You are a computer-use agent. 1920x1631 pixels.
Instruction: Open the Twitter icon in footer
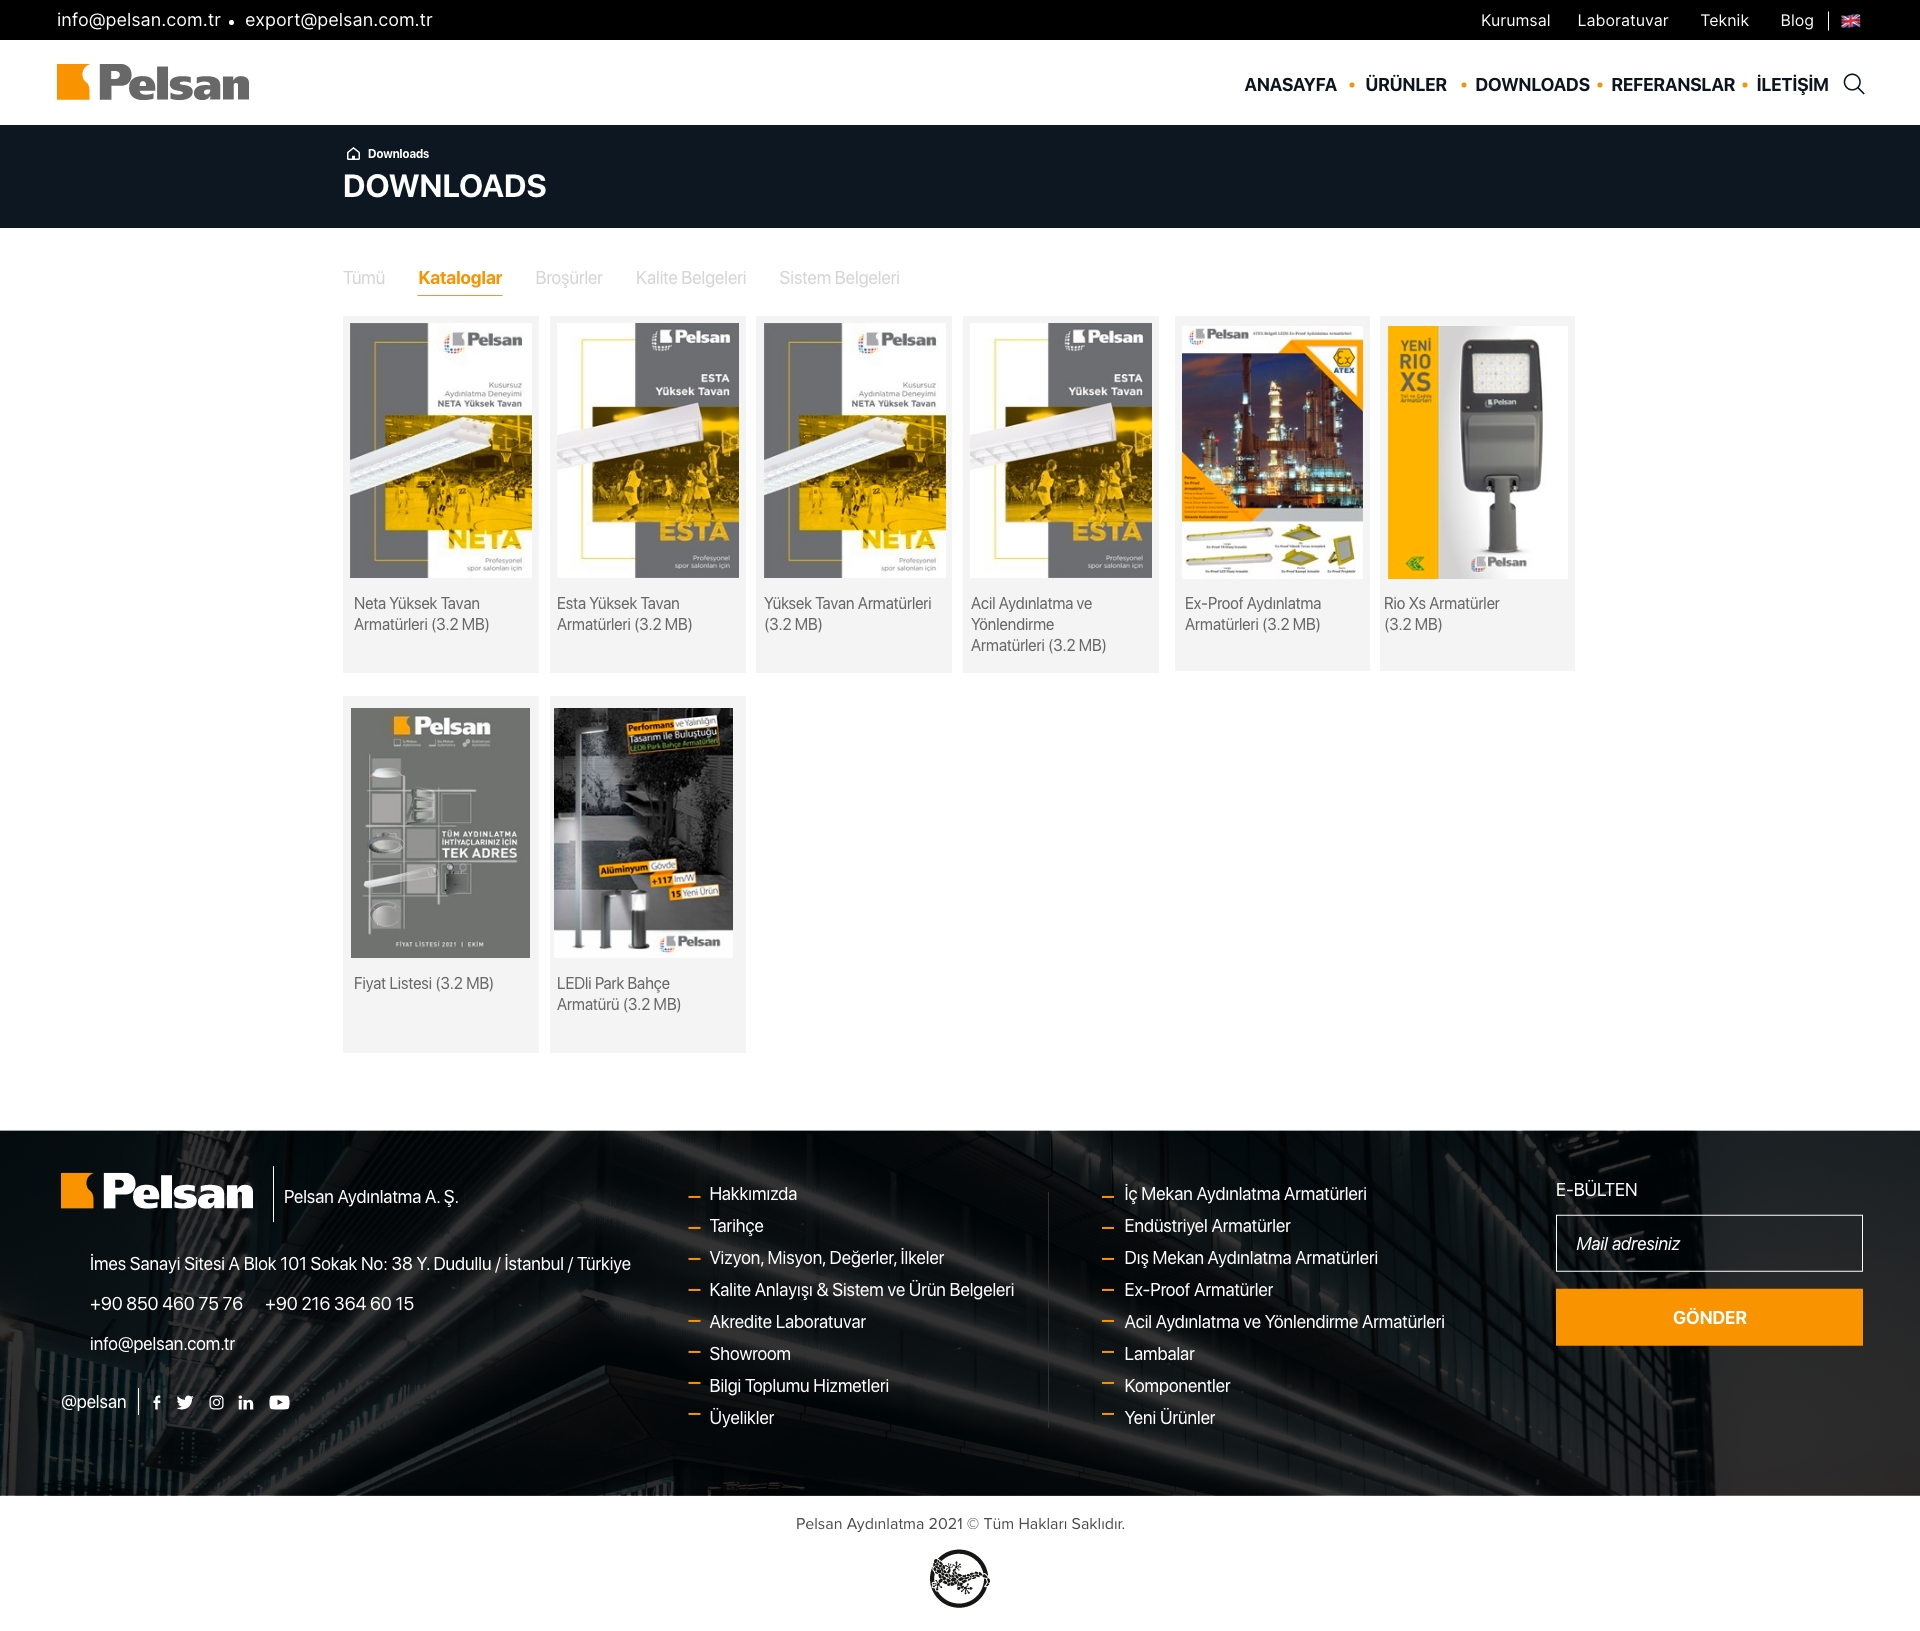[185, 1403]
